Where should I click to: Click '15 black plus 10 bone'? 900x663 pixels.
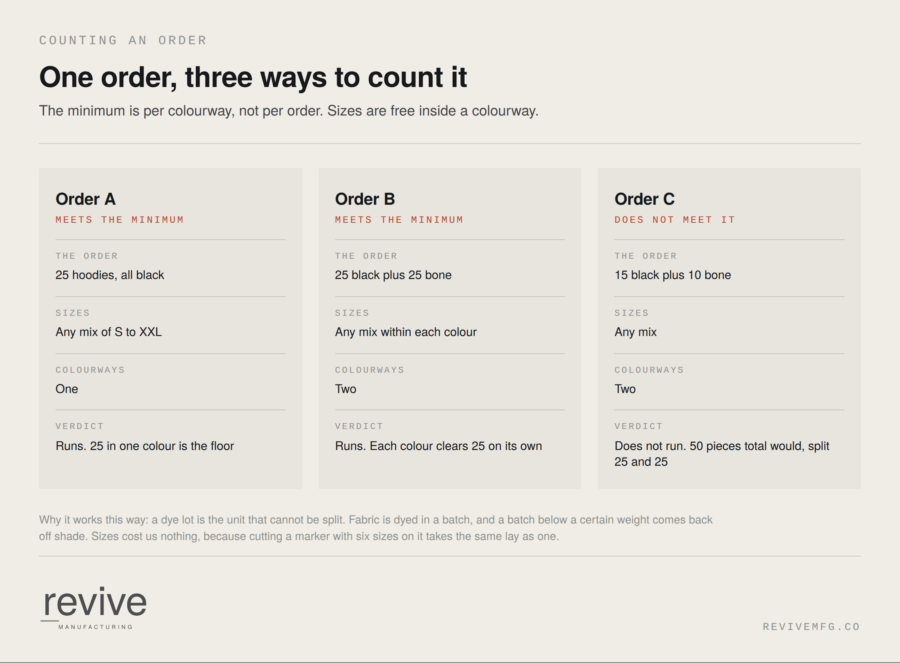click(x=673, y=275)
